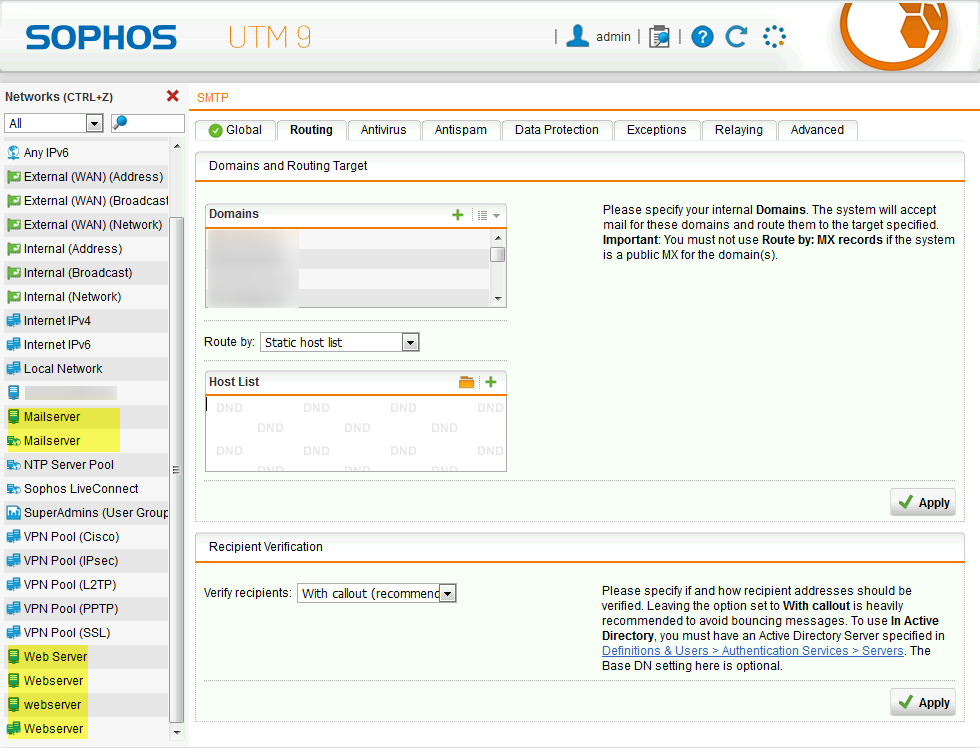Click the Sophos LiveConnect icon

pyautogui.click(x=13, y=489)
